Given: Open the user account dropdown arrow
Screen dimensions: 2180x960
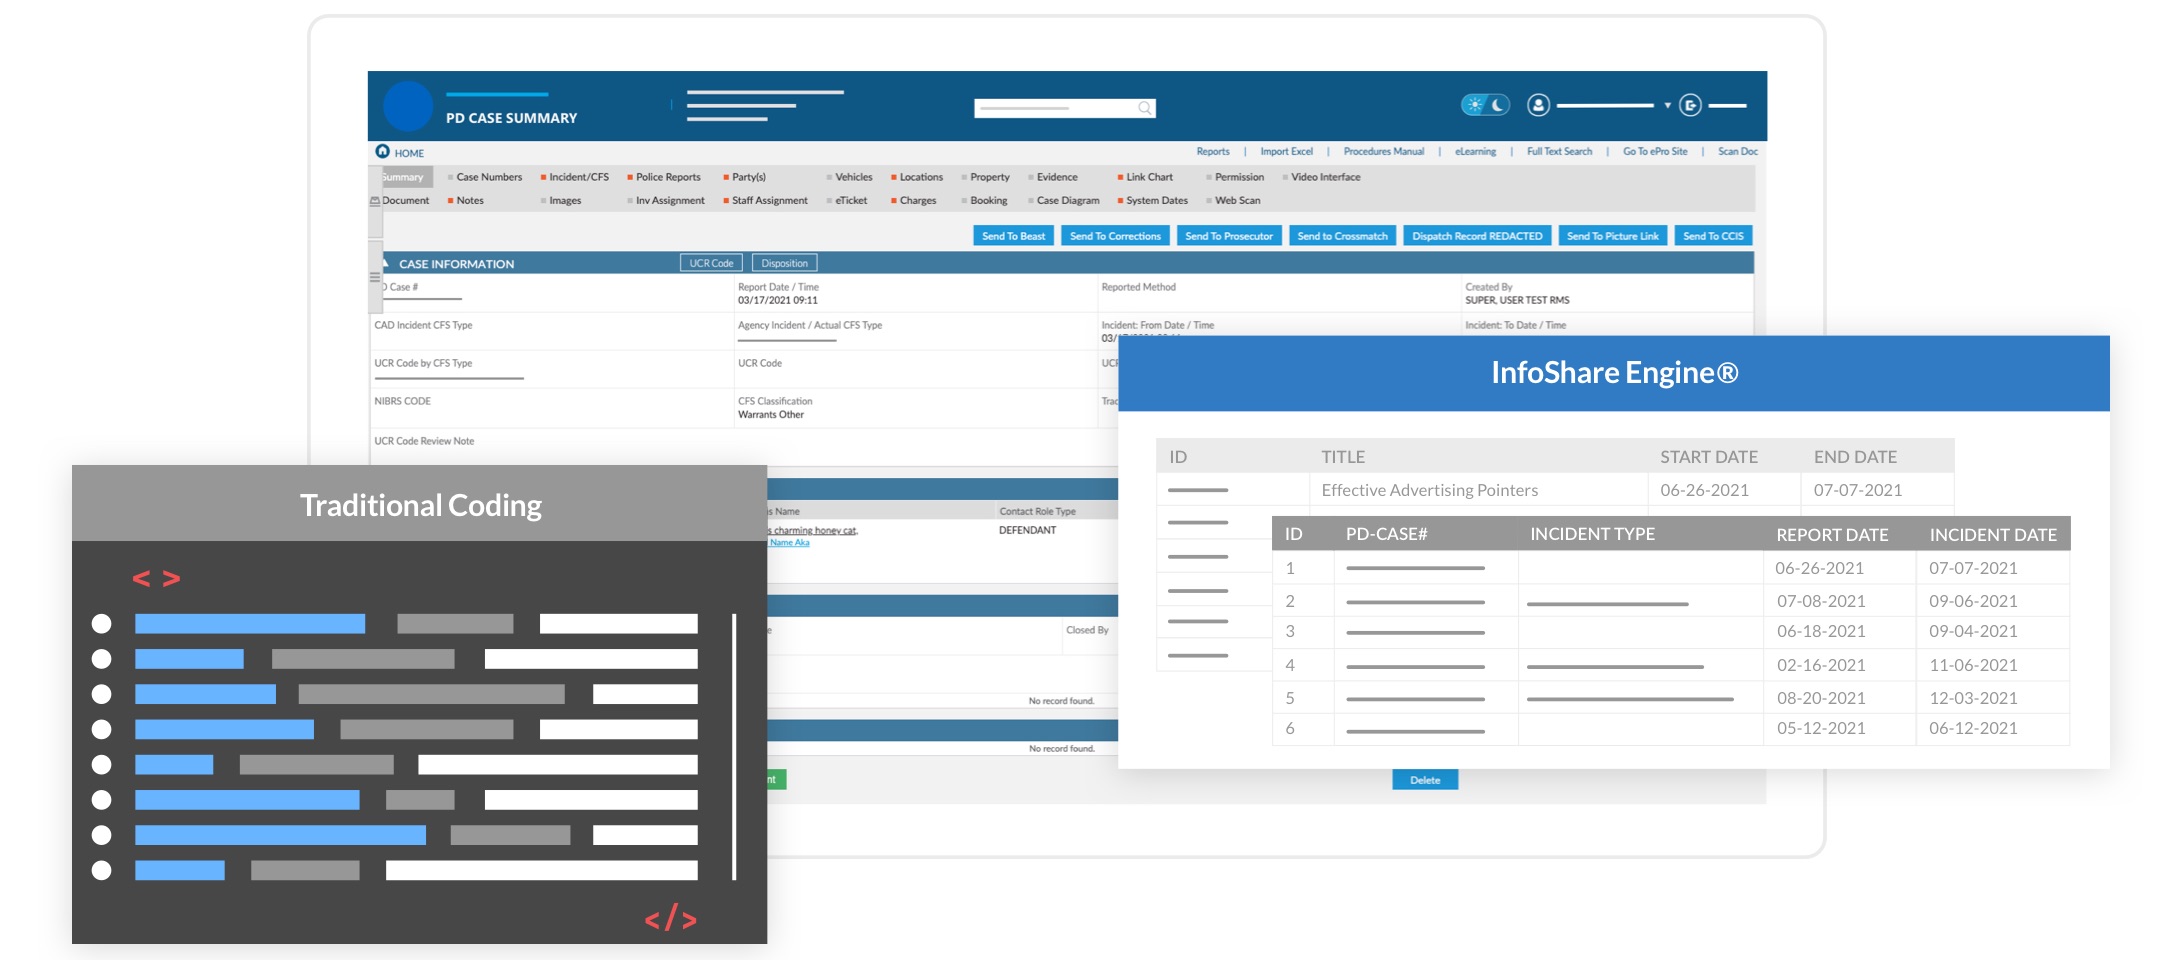Looking at the screenshot, I should [x=1667, y=106].
